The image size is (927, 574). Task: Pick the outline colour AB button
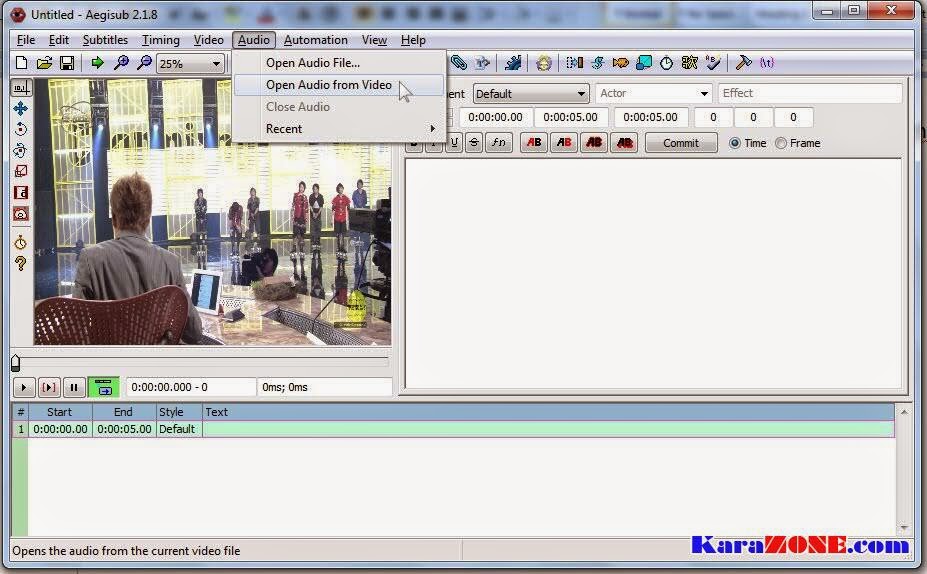pyautogui.click(x=594, y=143)
